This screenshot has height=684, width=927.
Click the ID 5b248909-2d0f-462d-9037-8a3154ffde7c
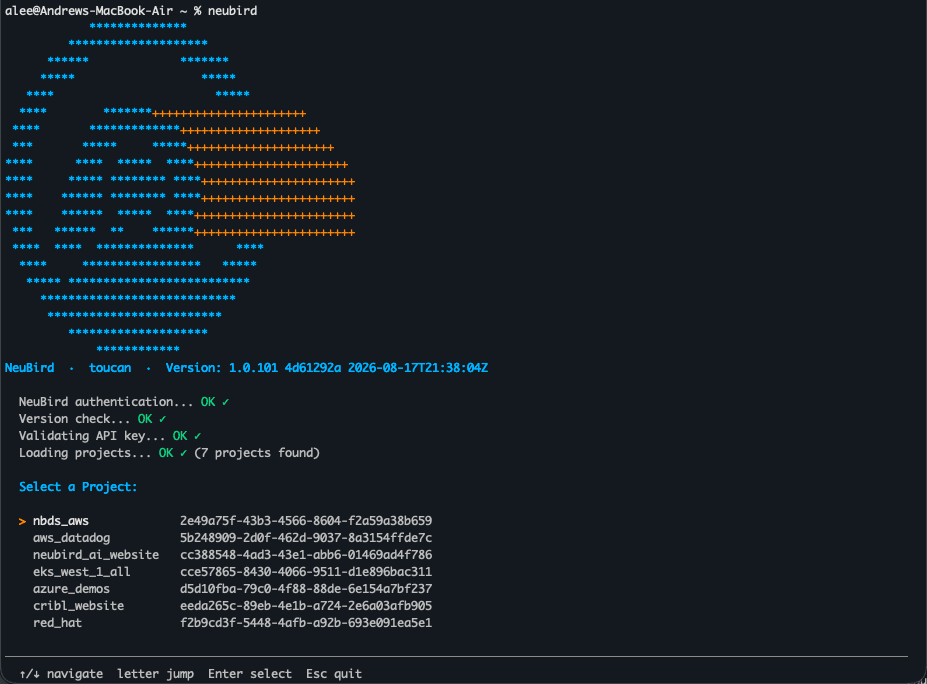click(306, 538)
